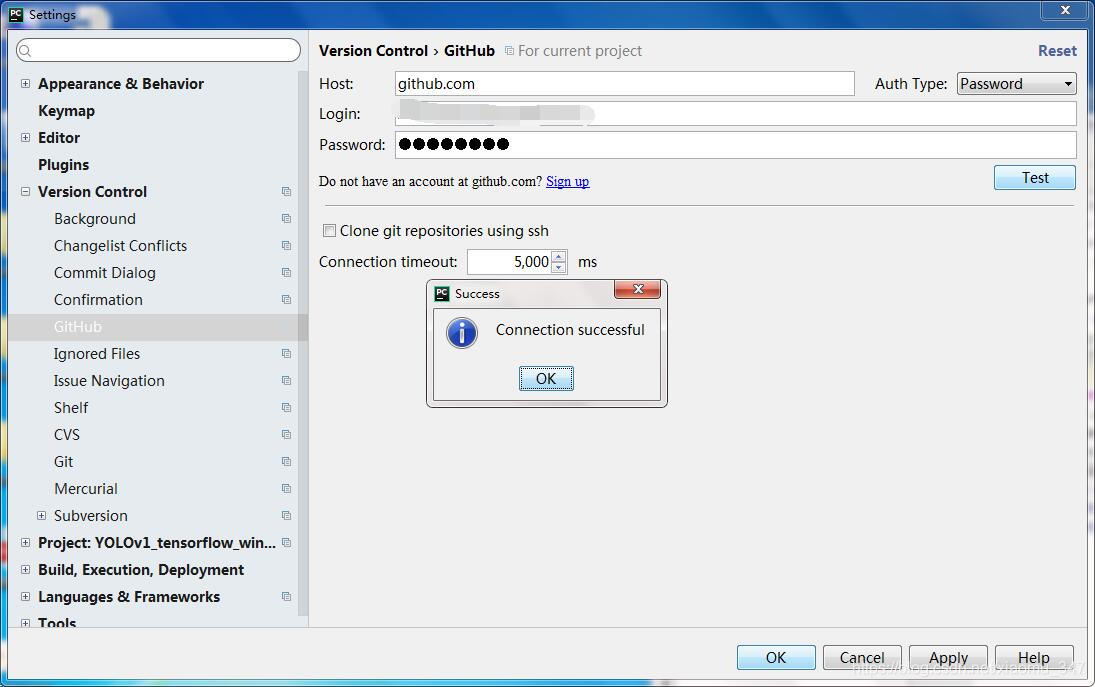This screenshot has width=1095, height=687.
Task: Click the Sign up link
Action: coord(568,182)
